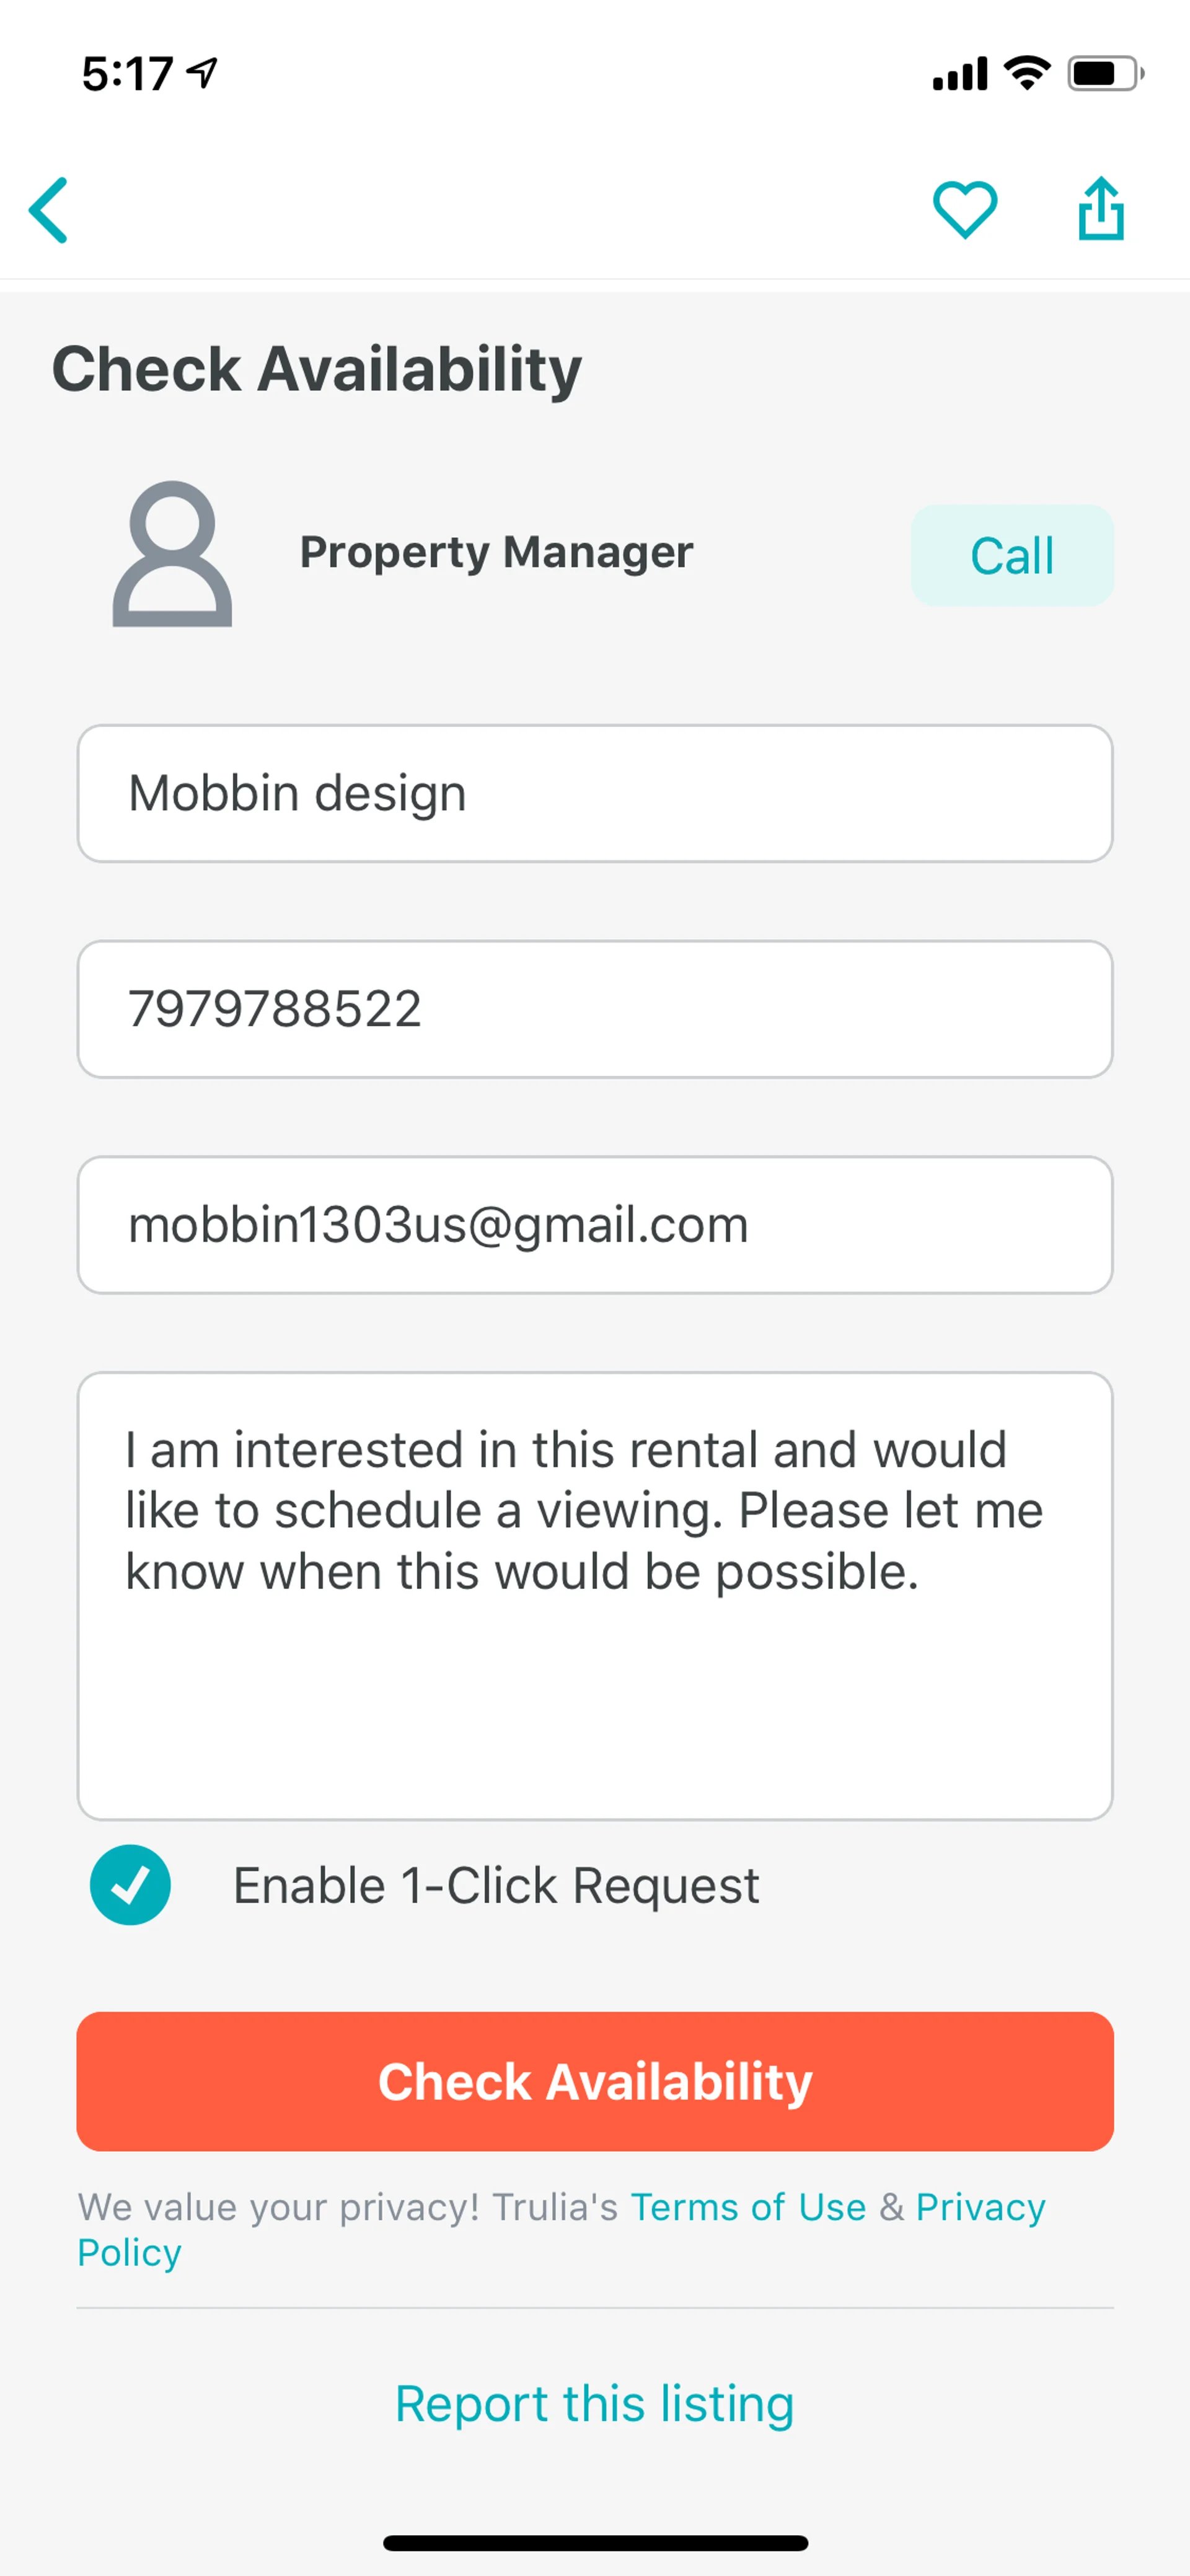Open the Privacy Policy link
This screenshot has height=2576, width=1190.
click(x=980, y=2208)
